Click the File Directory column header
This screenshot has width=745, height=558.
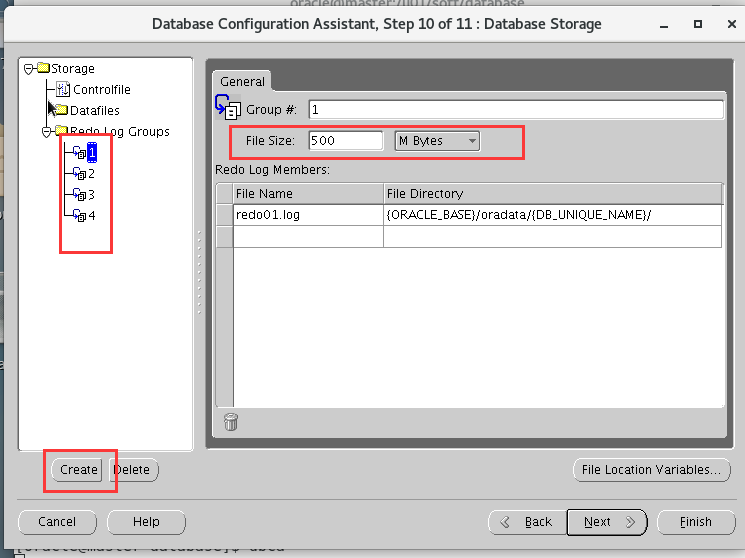[552, 193]
